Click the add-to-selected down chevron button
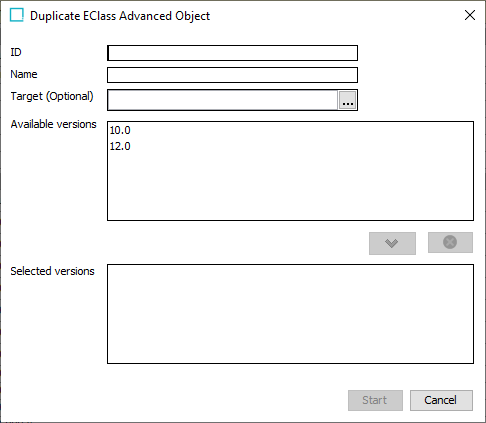This screenshot has height=423, width=486. (x=392, y=243)
